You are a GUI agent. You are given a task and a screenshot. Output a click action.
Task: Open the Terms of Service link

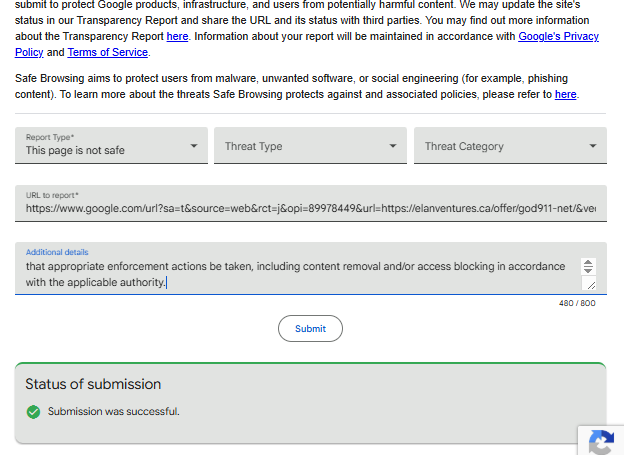[107, 52]
